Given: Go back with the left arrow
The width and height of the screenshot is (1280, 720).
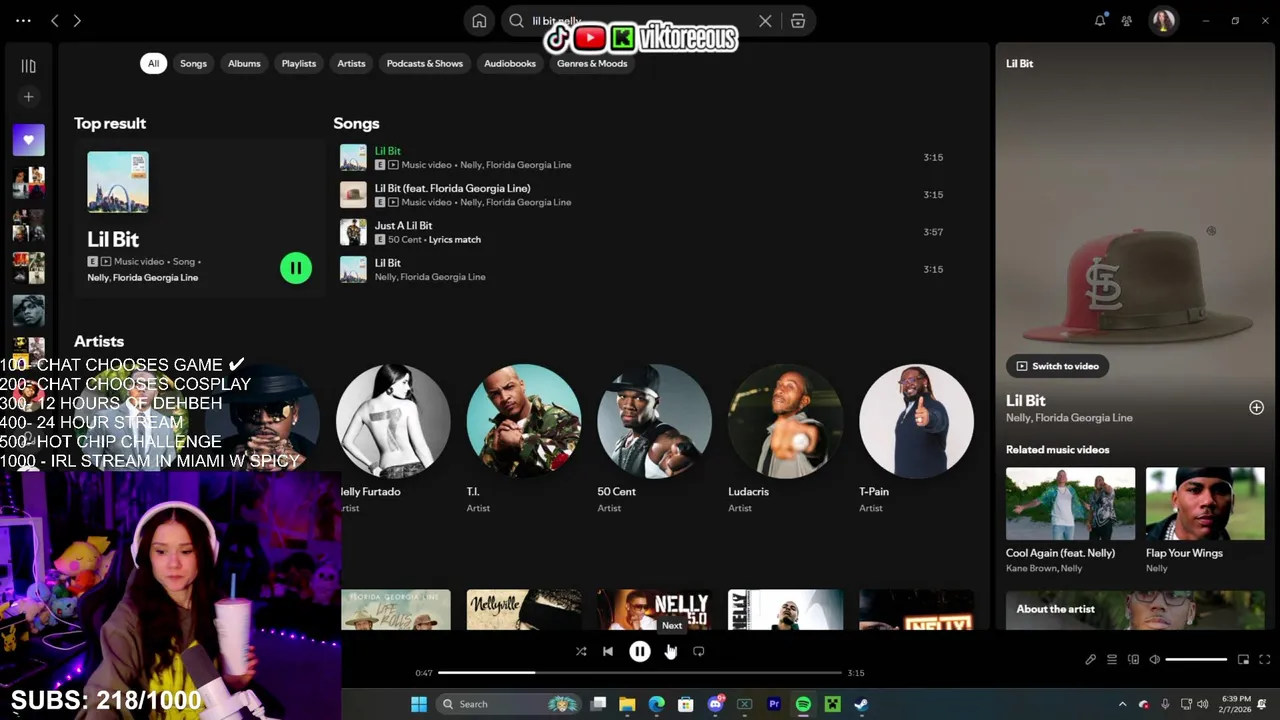Looking at the screenshot, I should [55, 20].
